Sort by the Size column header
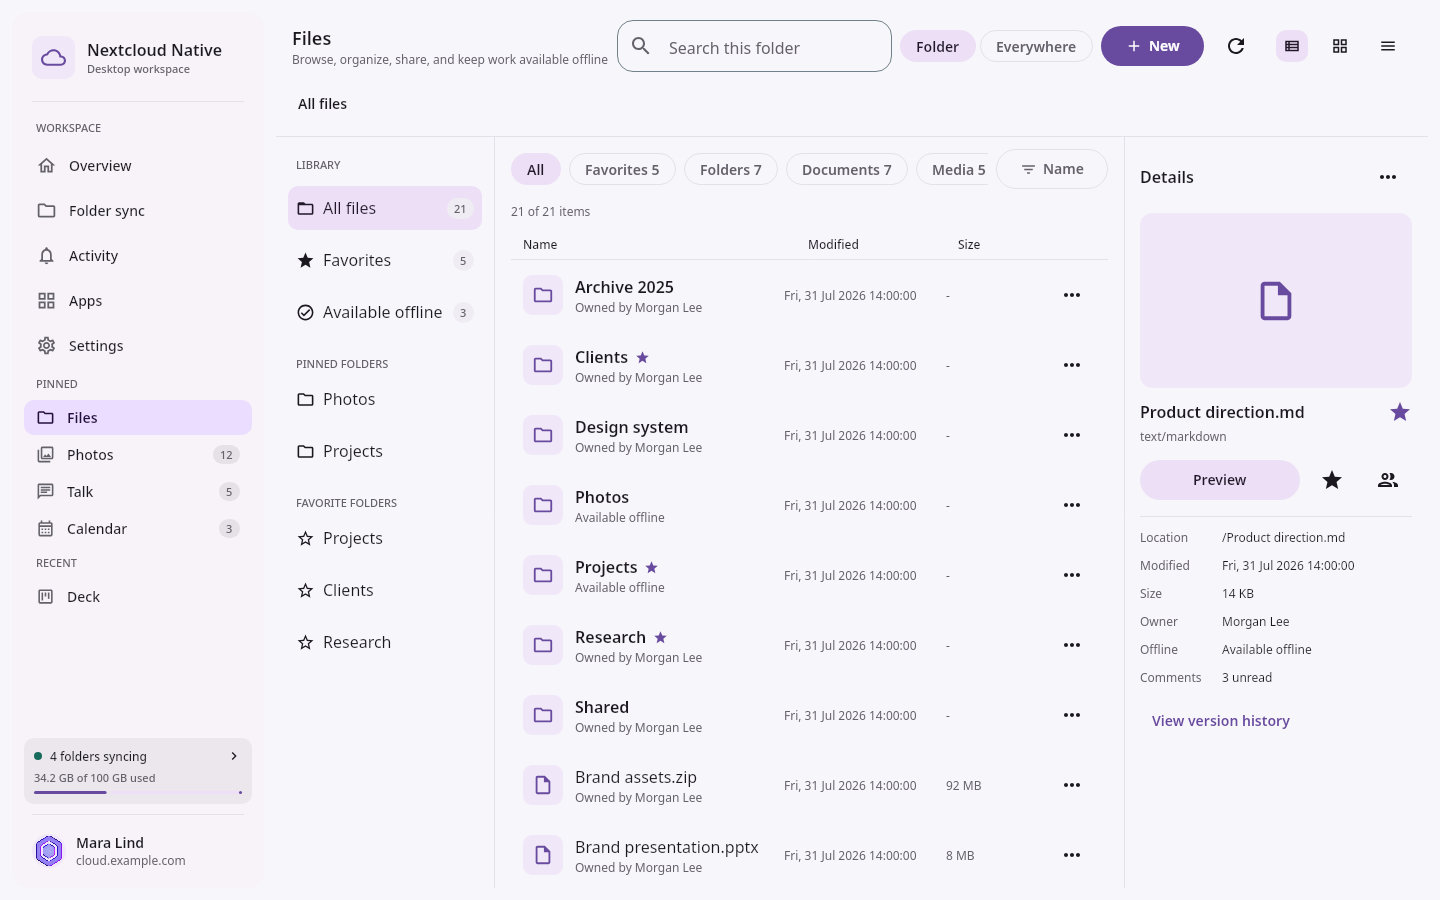 [x=969, y=244]
